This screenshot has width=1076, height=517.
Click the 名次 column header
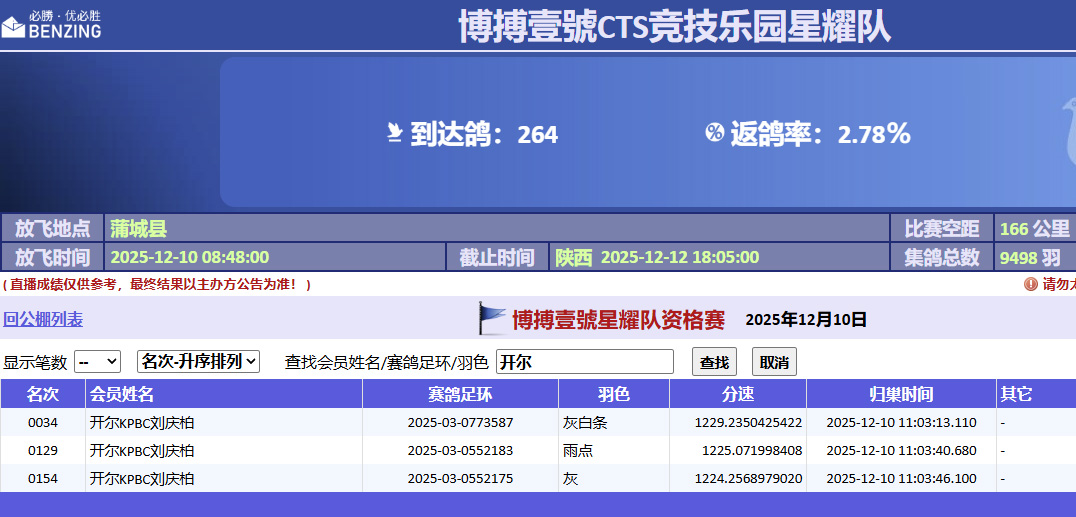click(x=43, y=394)
